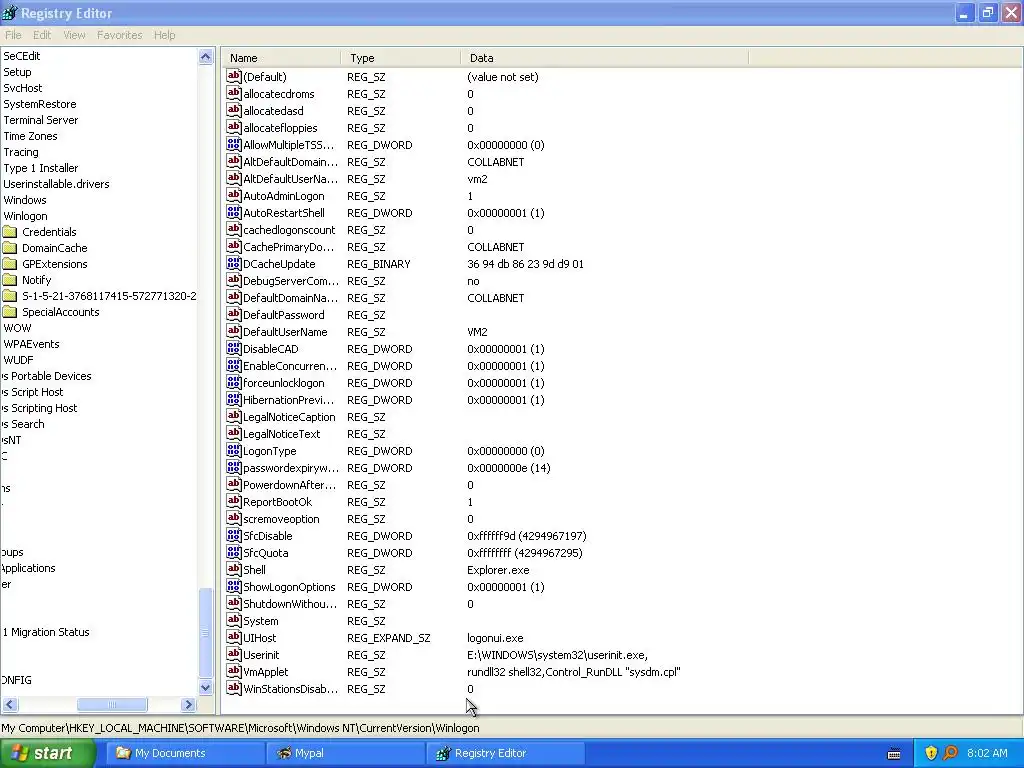
Task: Sort values by the Name column header
Action: [x=281, y=58]
